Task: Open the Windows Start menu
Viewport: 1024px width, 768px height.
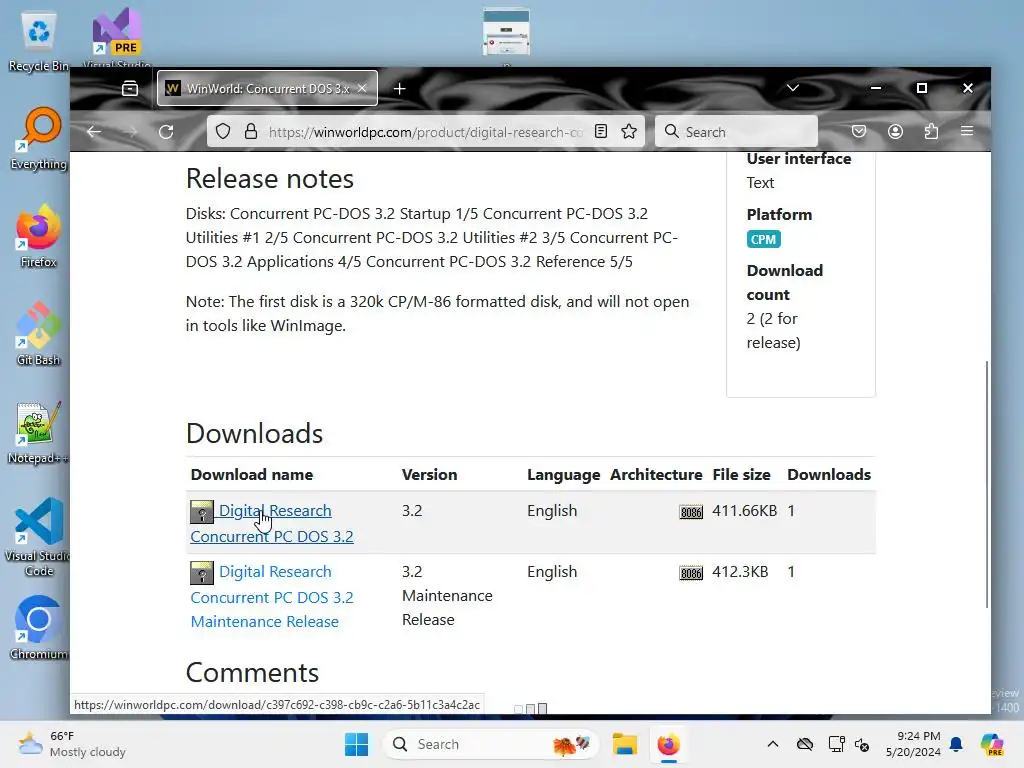Action: [357, 744]
